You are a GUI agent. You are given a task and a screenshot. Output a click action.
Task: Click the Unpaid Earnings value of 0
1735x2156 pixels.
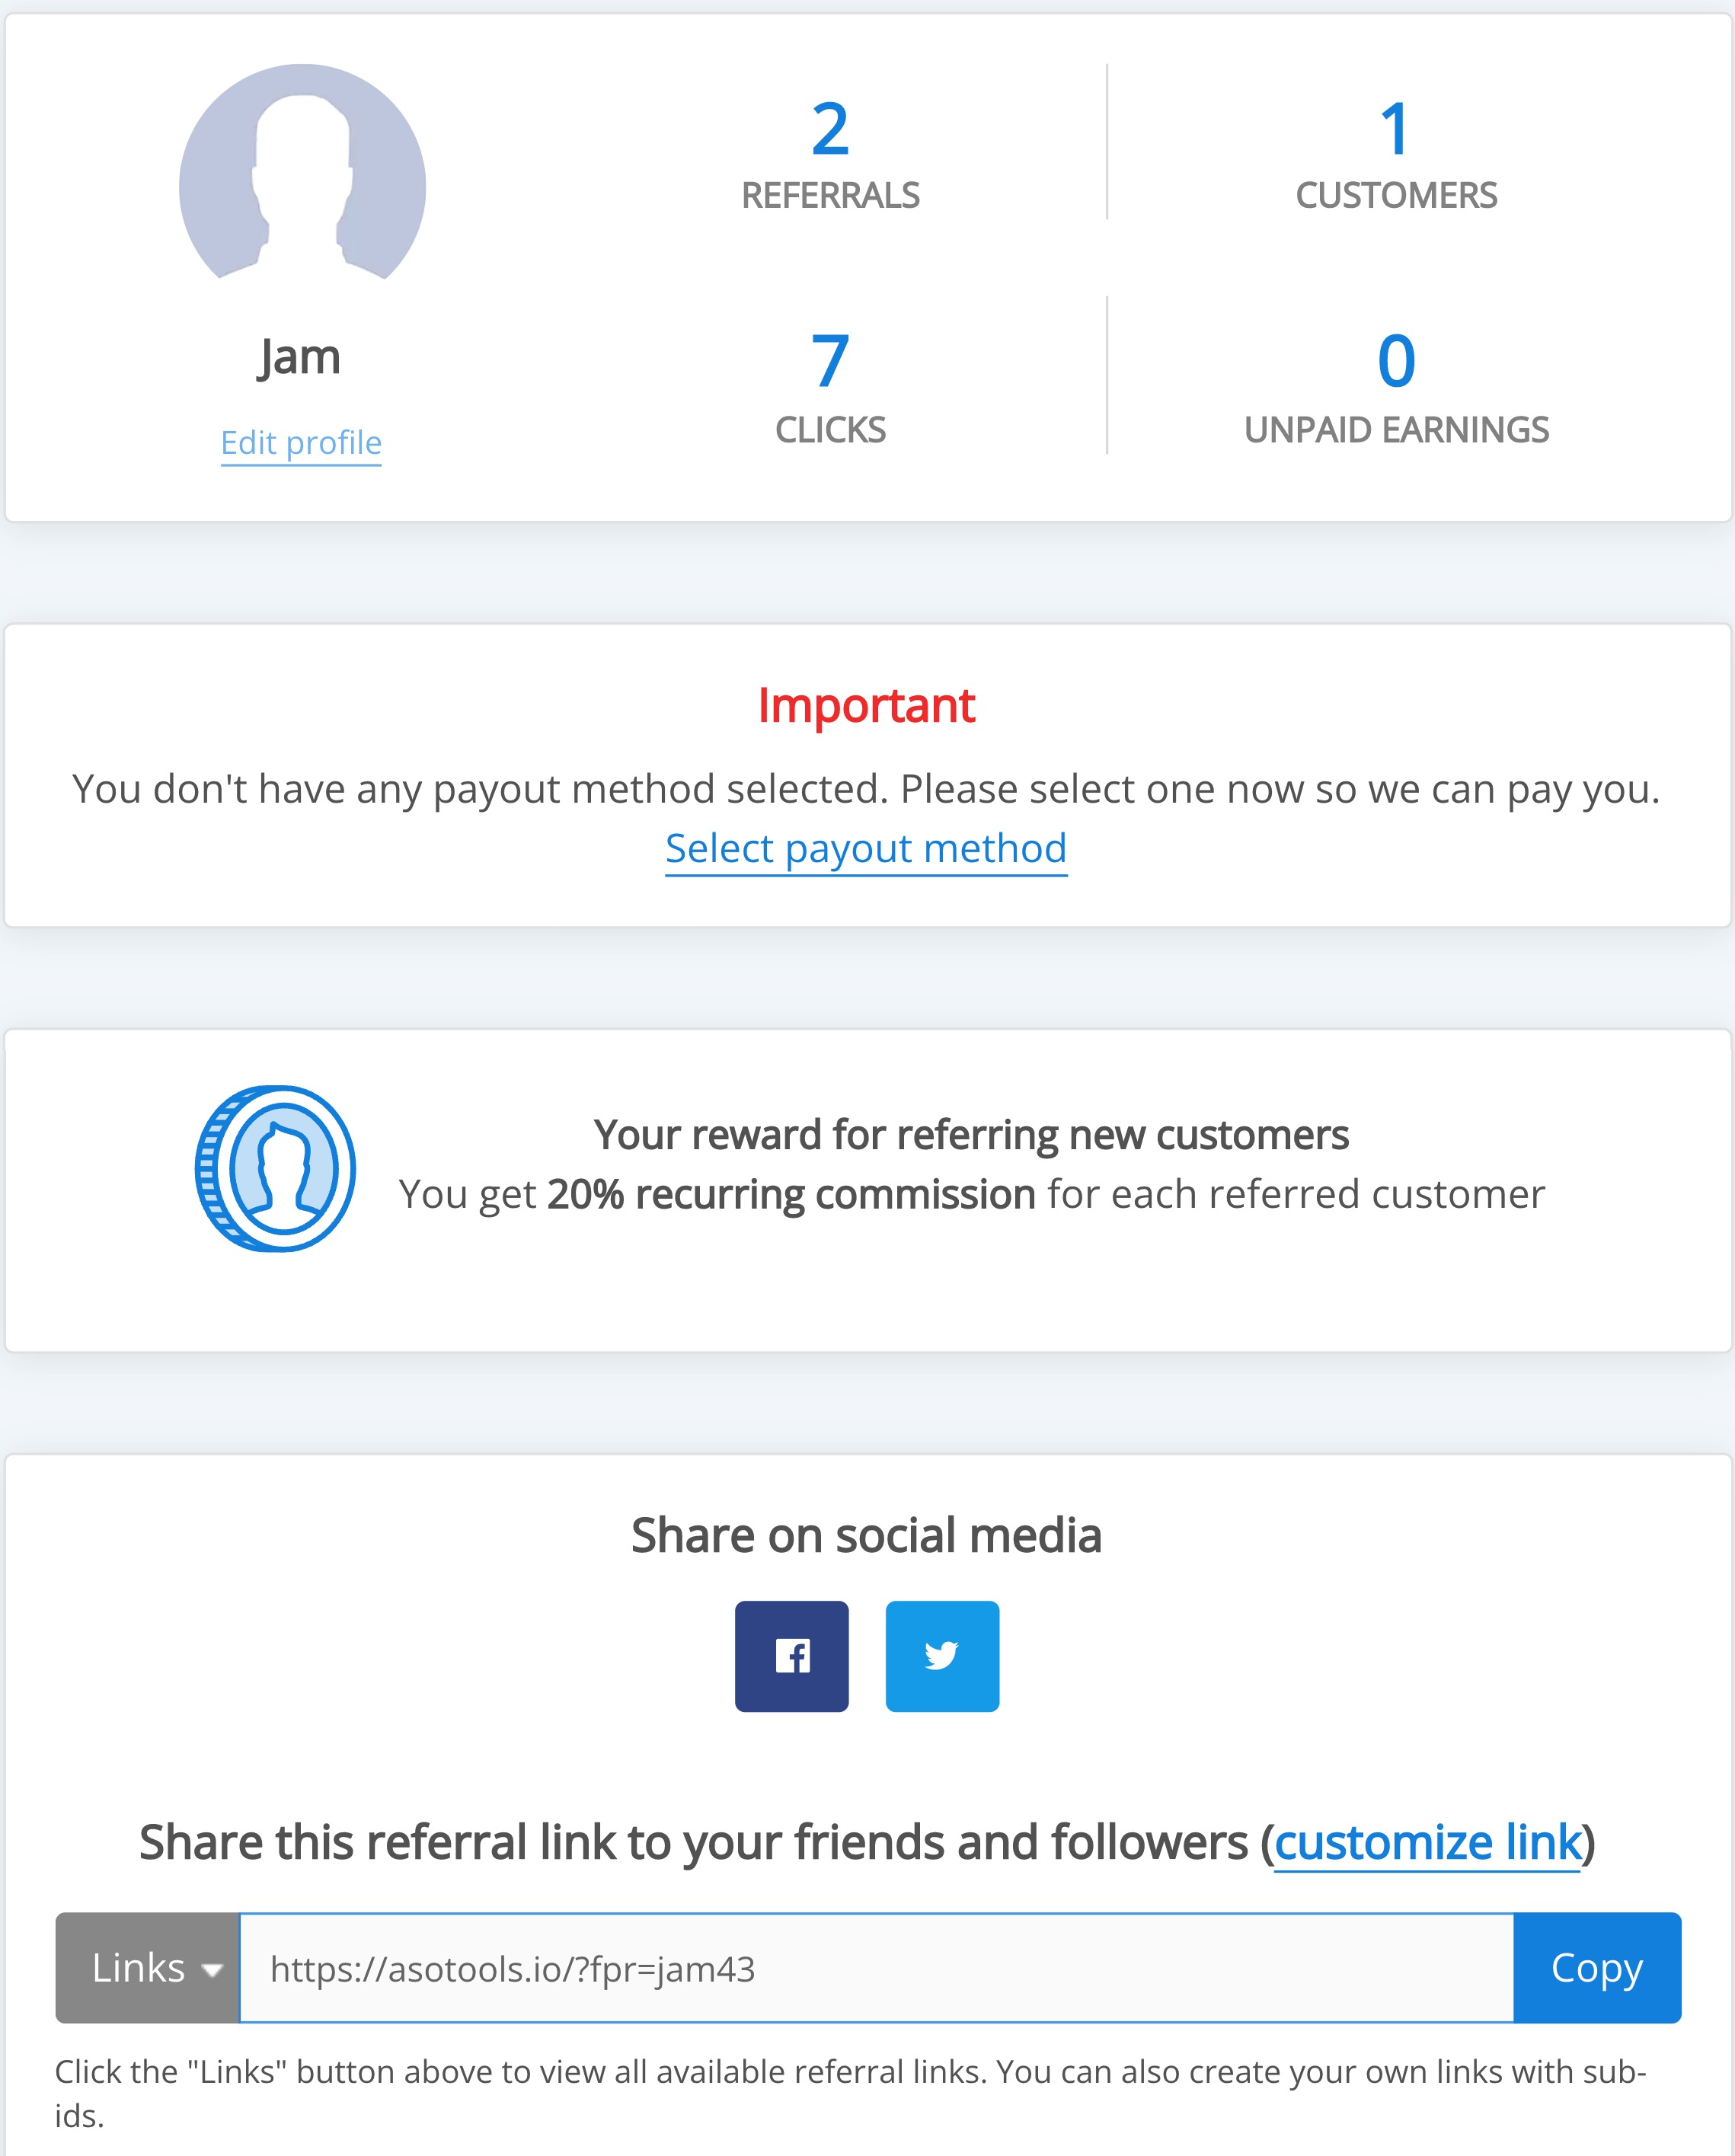pos(1396,362)
